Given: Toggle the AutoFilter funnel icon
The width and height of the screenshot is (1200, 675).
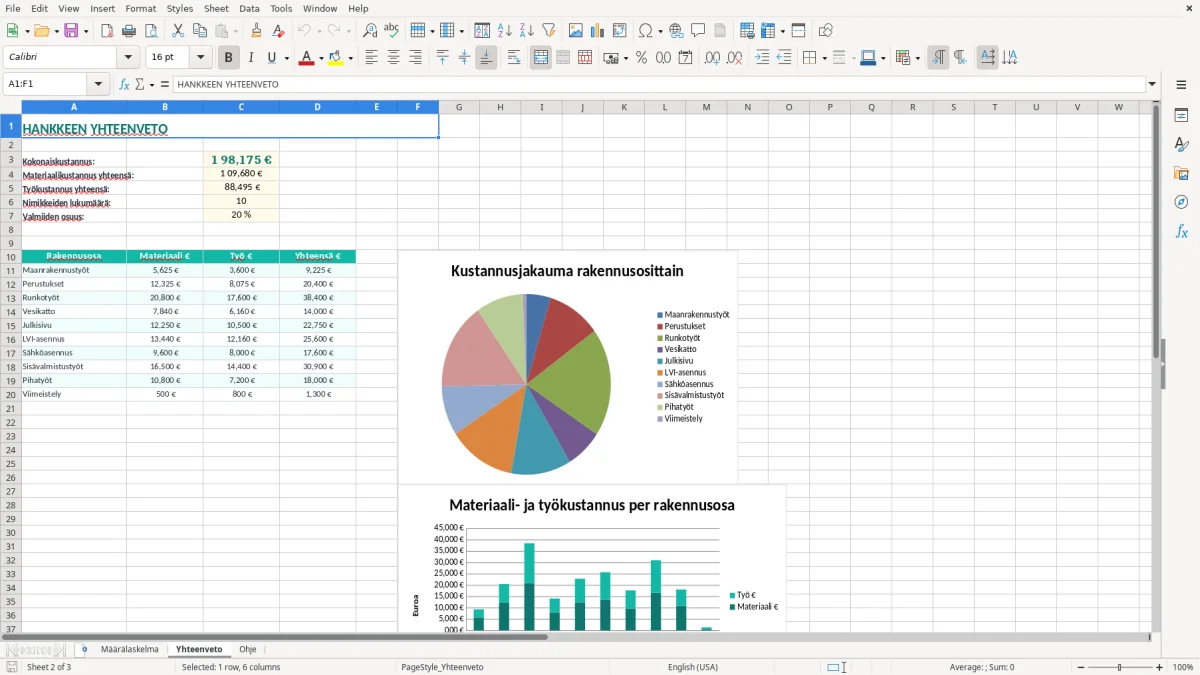Looking at the screenshot, I should pyautogui.click(x=548, y=31).
